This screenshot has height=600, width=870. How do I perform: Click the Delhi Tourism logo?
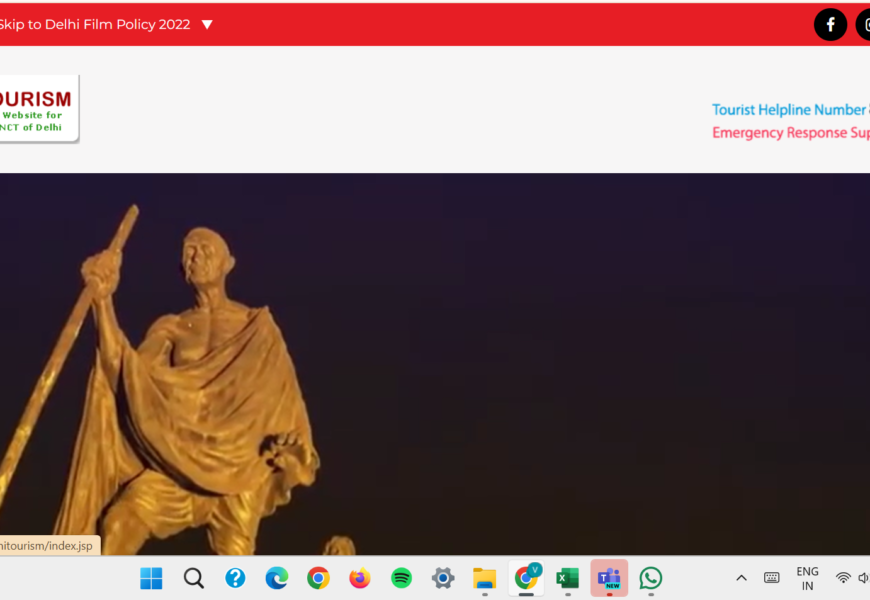click(39, 109)
